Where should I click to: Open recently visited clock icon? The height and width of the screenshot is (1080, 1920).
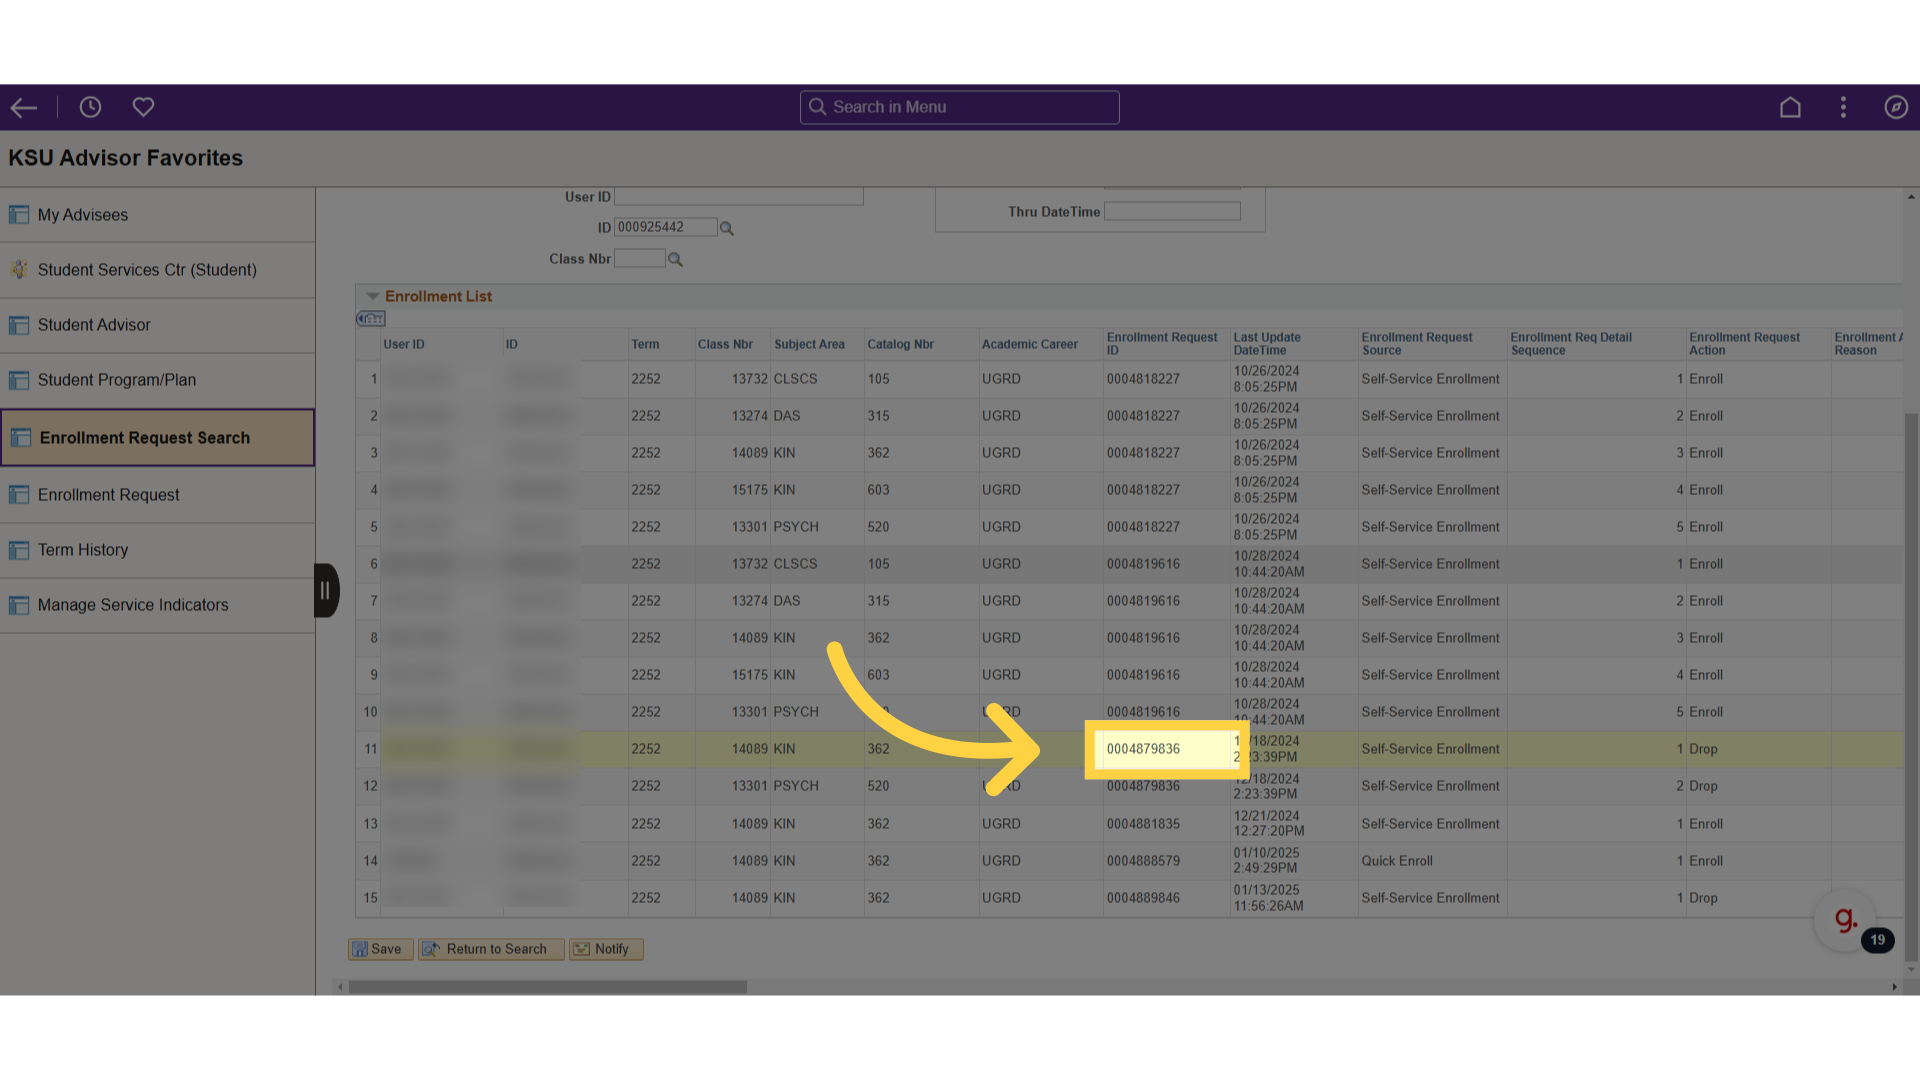90,107
